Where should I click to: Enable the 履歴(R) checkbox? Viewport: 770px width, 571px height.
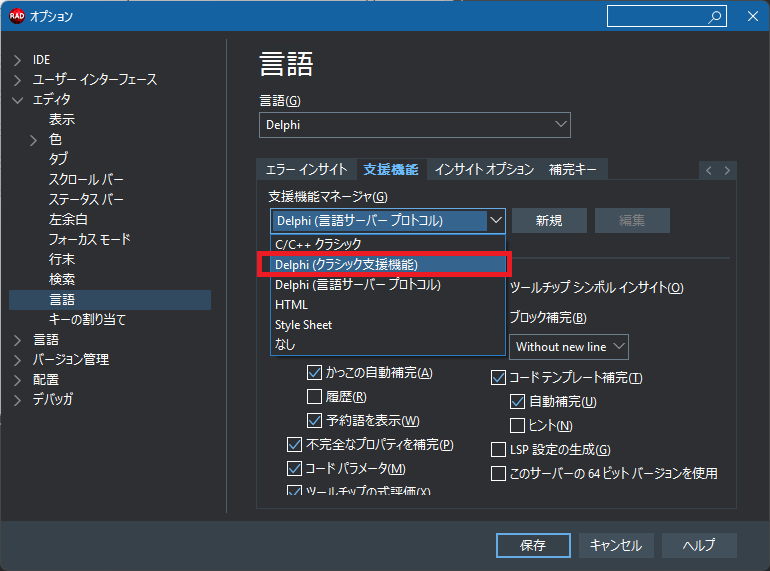(x=314, y=397)
